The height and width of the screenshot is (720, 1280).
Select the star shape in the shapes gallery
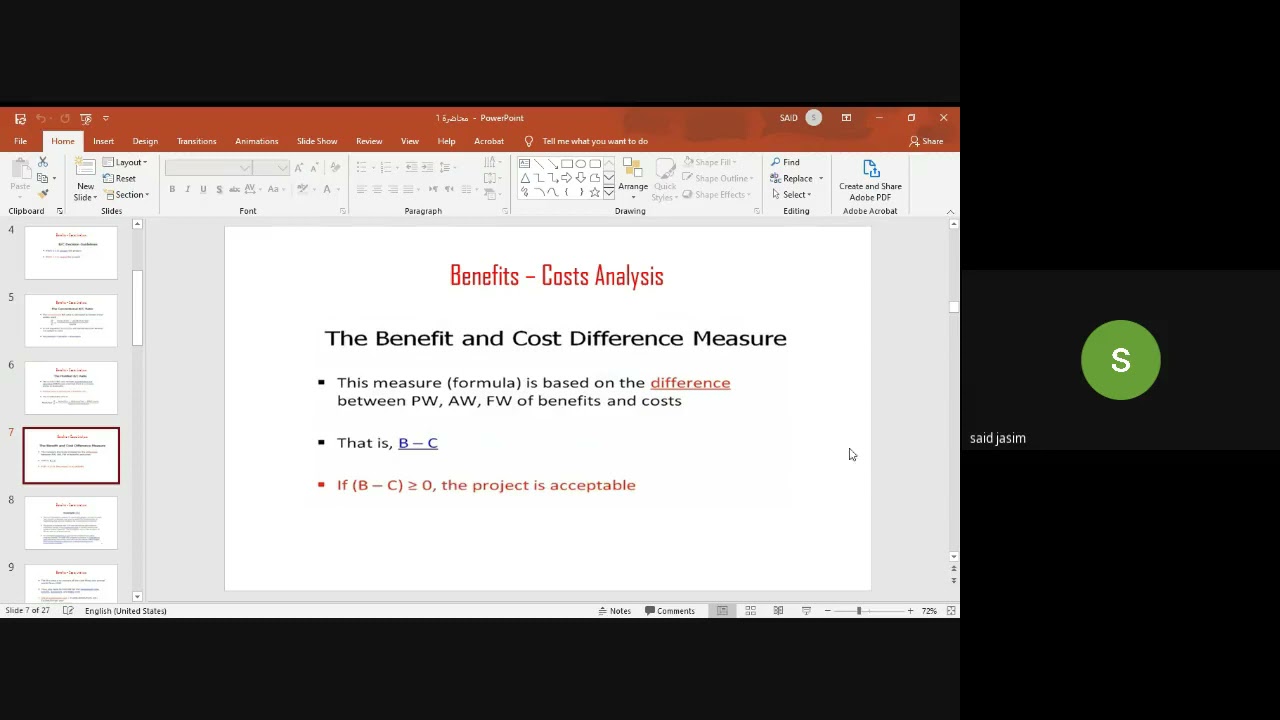point(595,192)
